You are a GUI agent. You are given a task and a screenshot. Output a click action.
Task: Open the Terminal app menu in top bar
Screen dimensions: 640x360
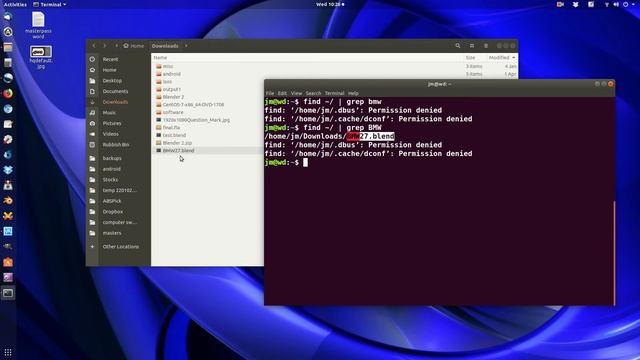tap(49, 4)
